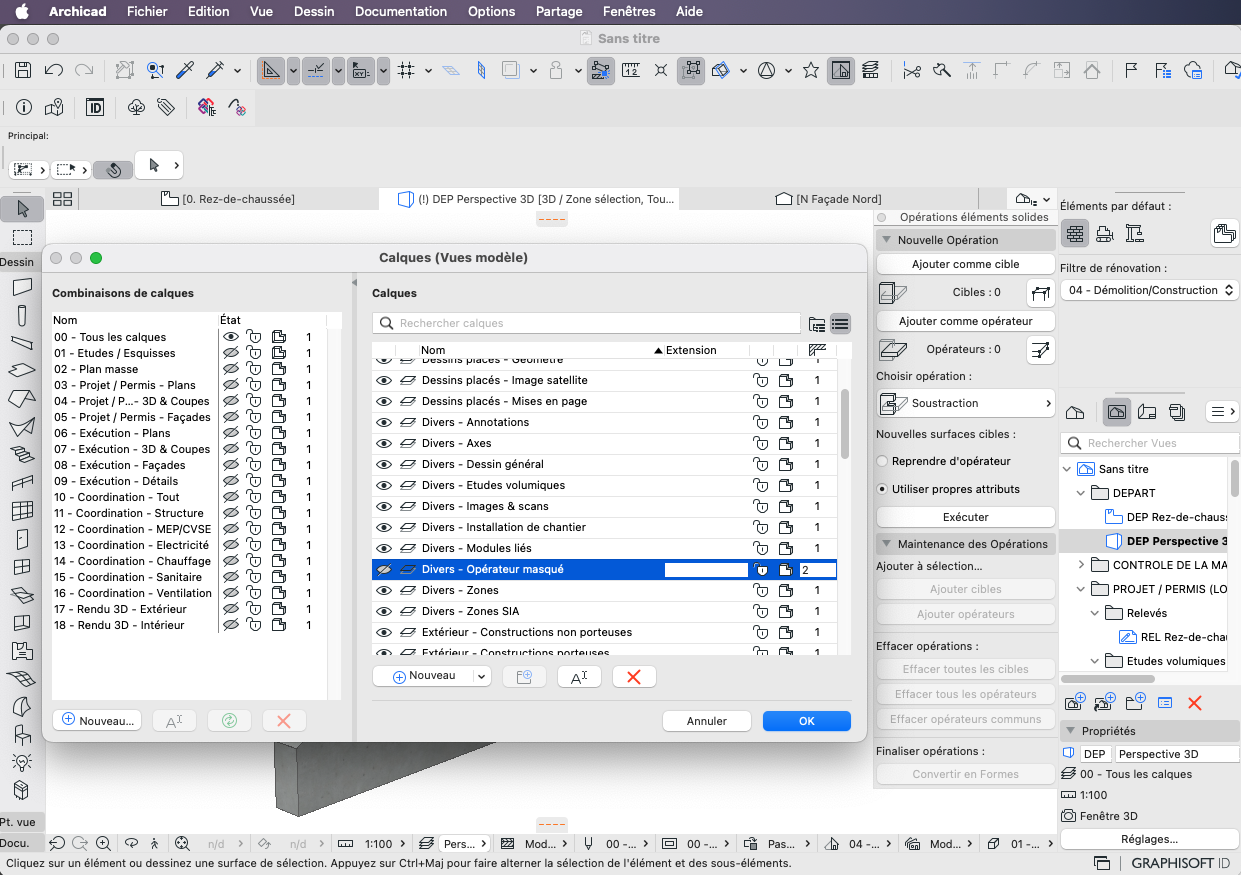Screen dimensions: 1241x875
Task: Click lock icon for 02 - Plan masse
Action: pos(254,369)
